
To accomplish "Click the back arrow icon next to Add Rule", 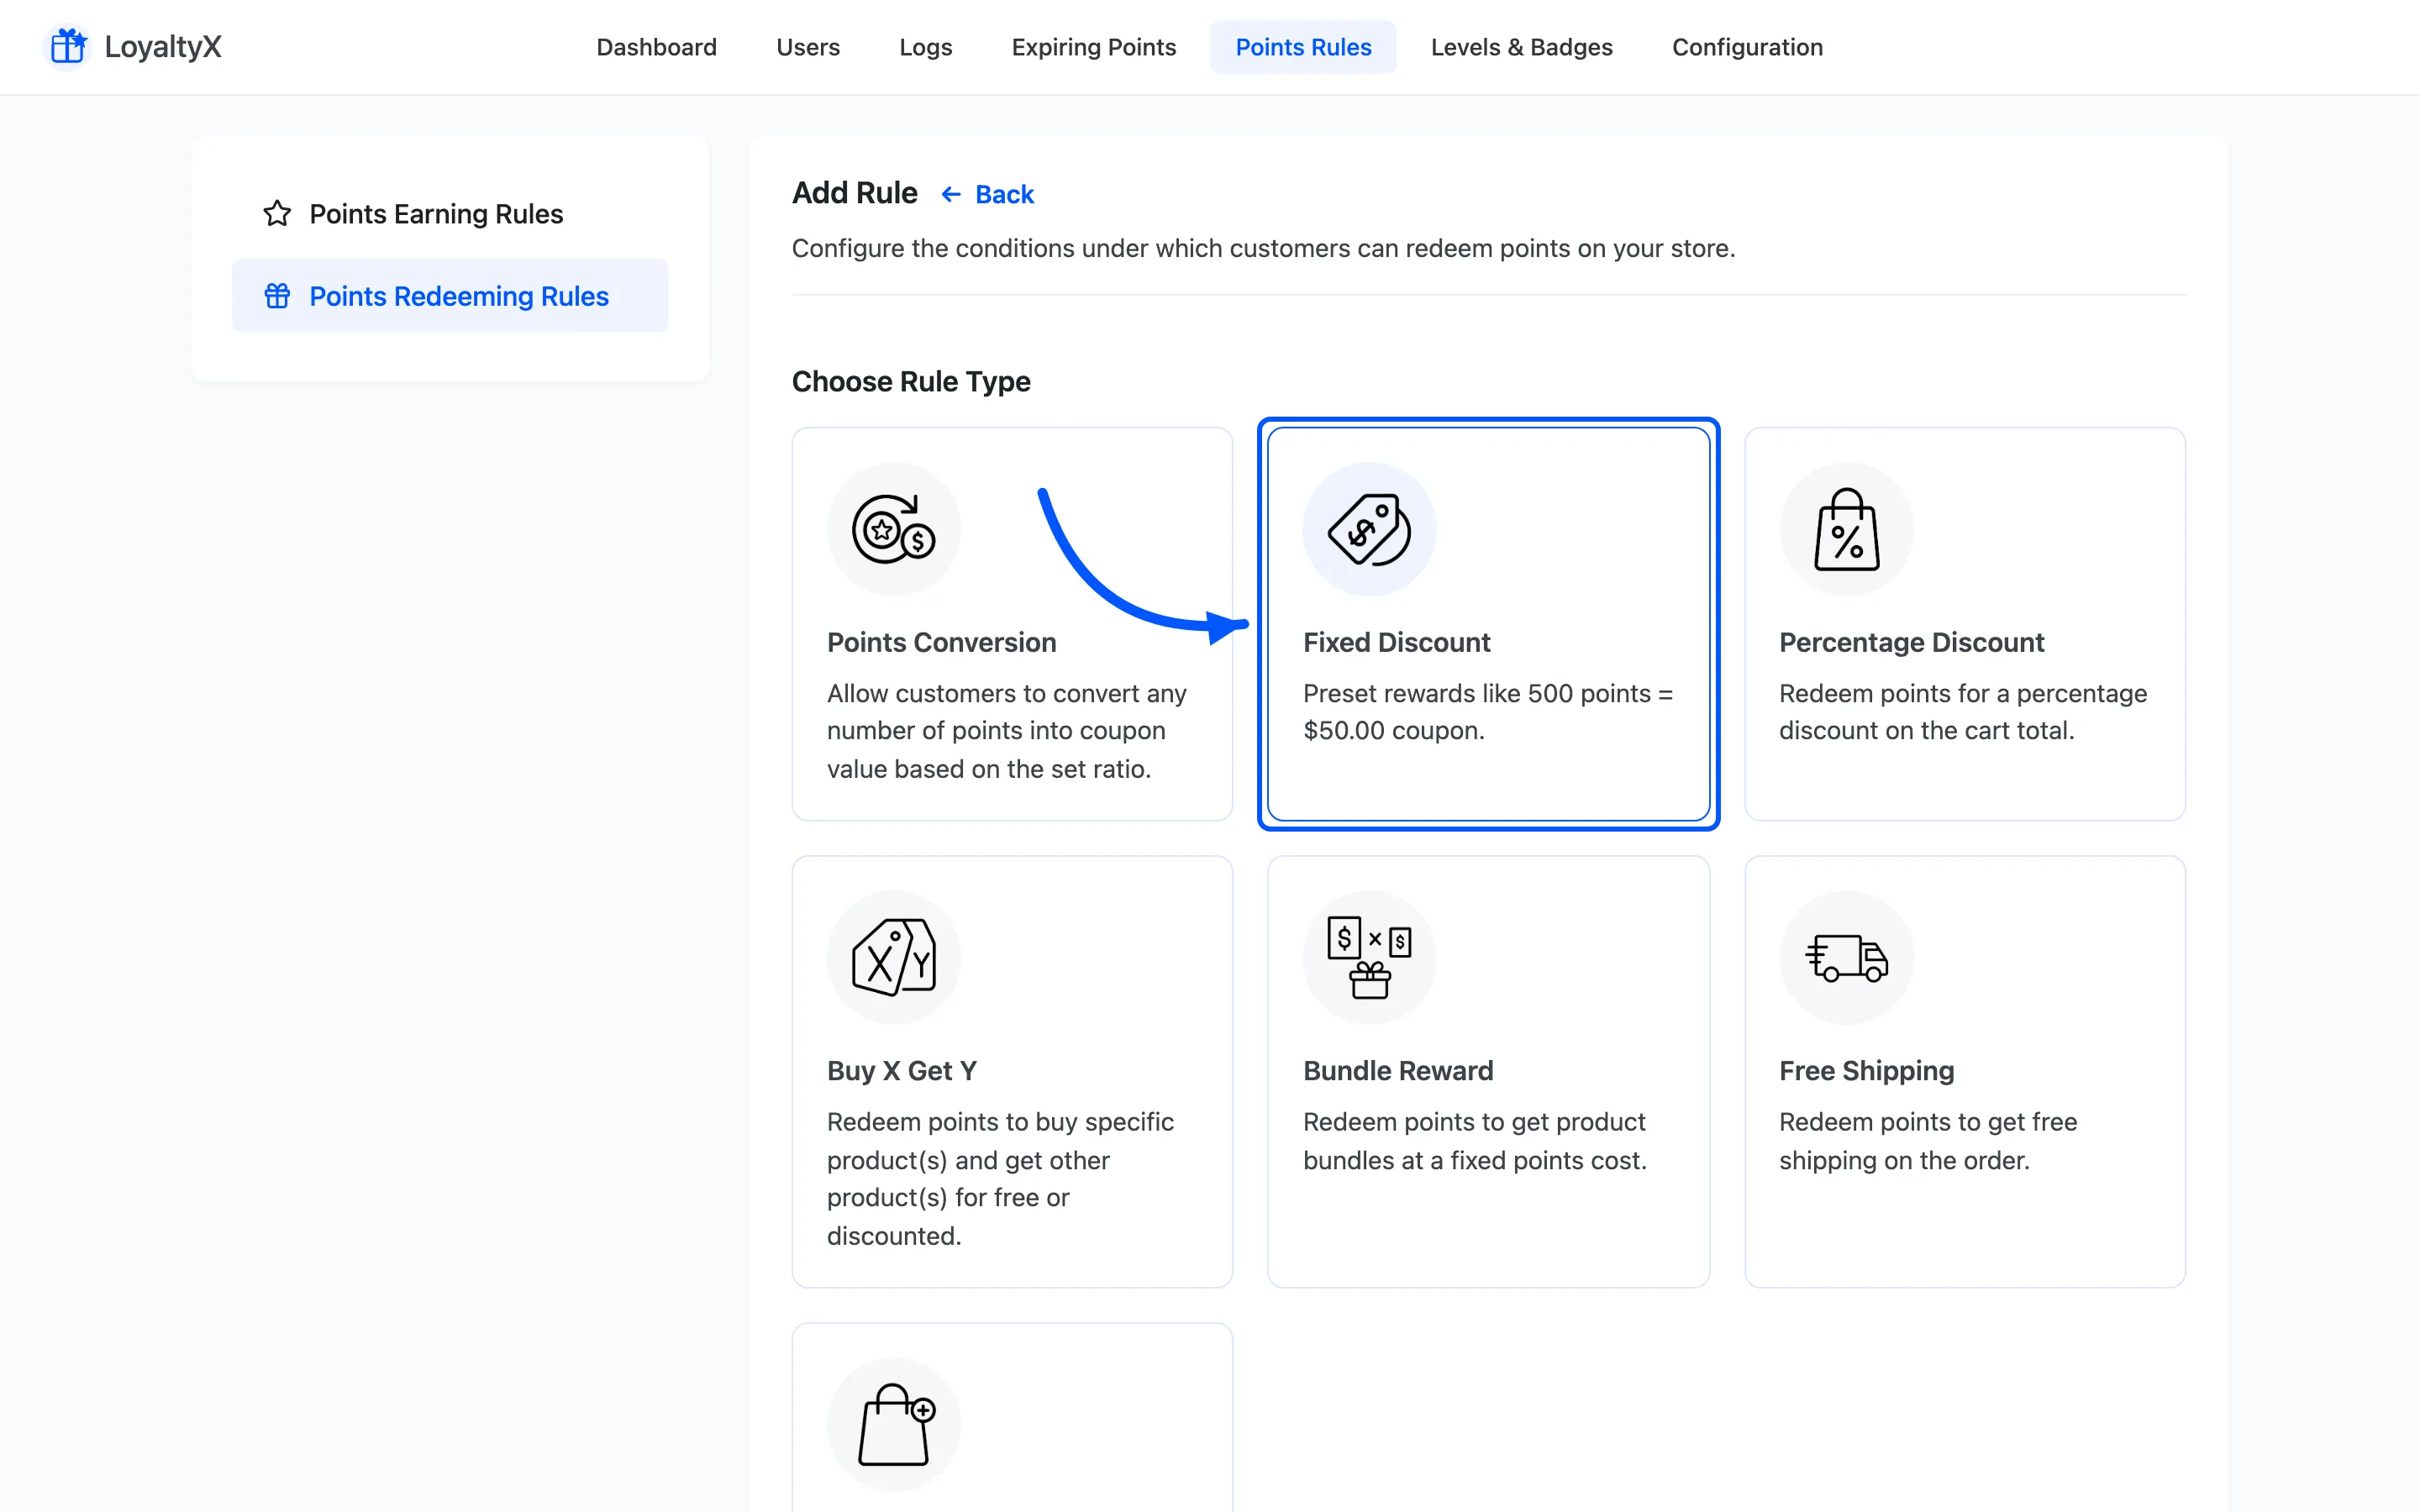I will tap(951, 194).
